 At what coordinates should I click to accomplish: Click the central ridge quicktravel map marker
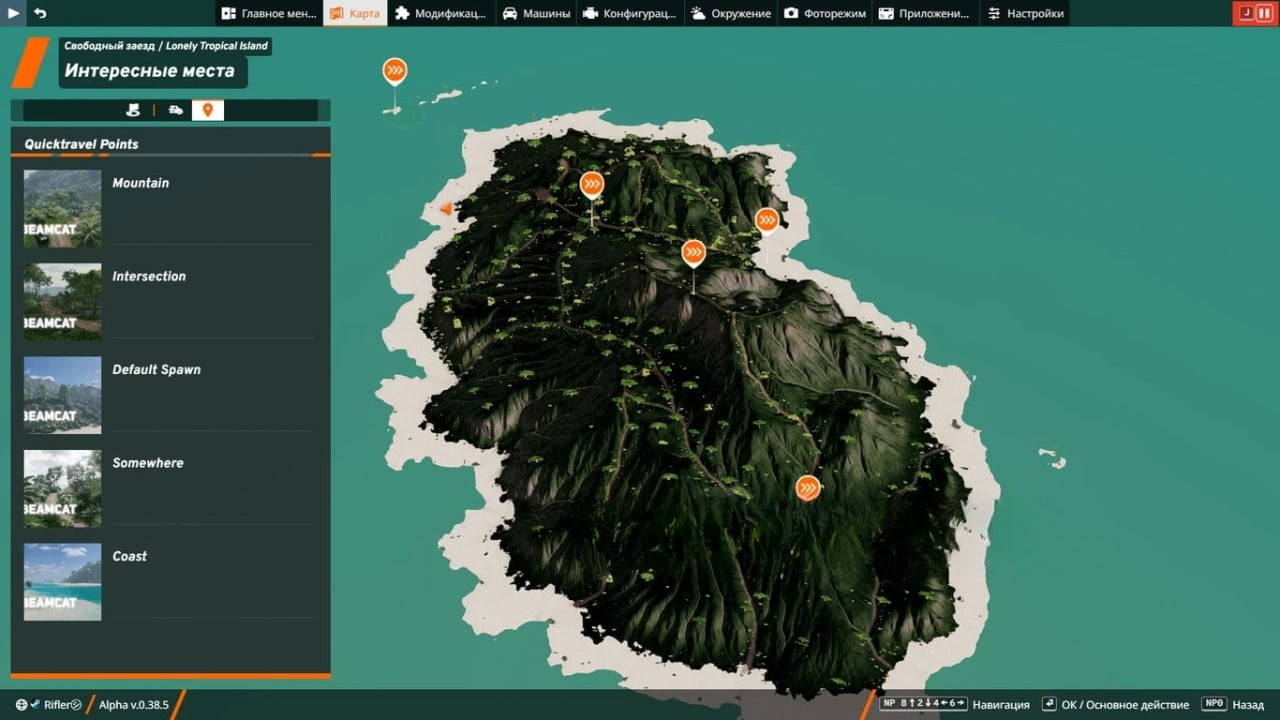pos(693,253)
